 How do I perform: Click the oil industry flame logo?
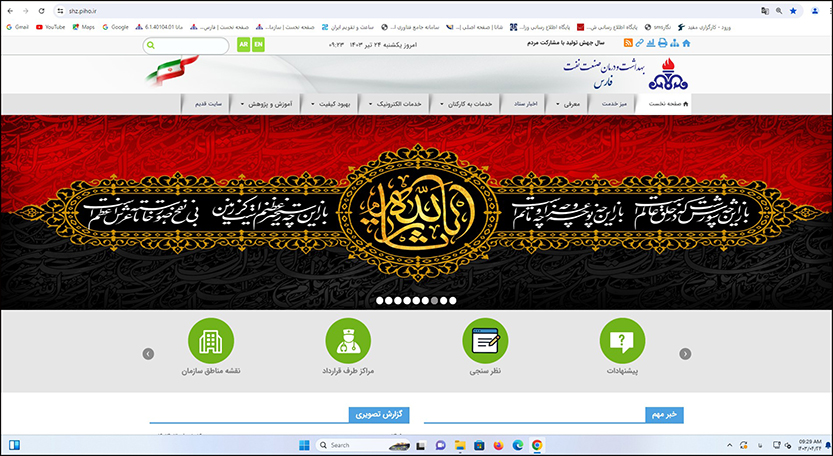[667, 73]
